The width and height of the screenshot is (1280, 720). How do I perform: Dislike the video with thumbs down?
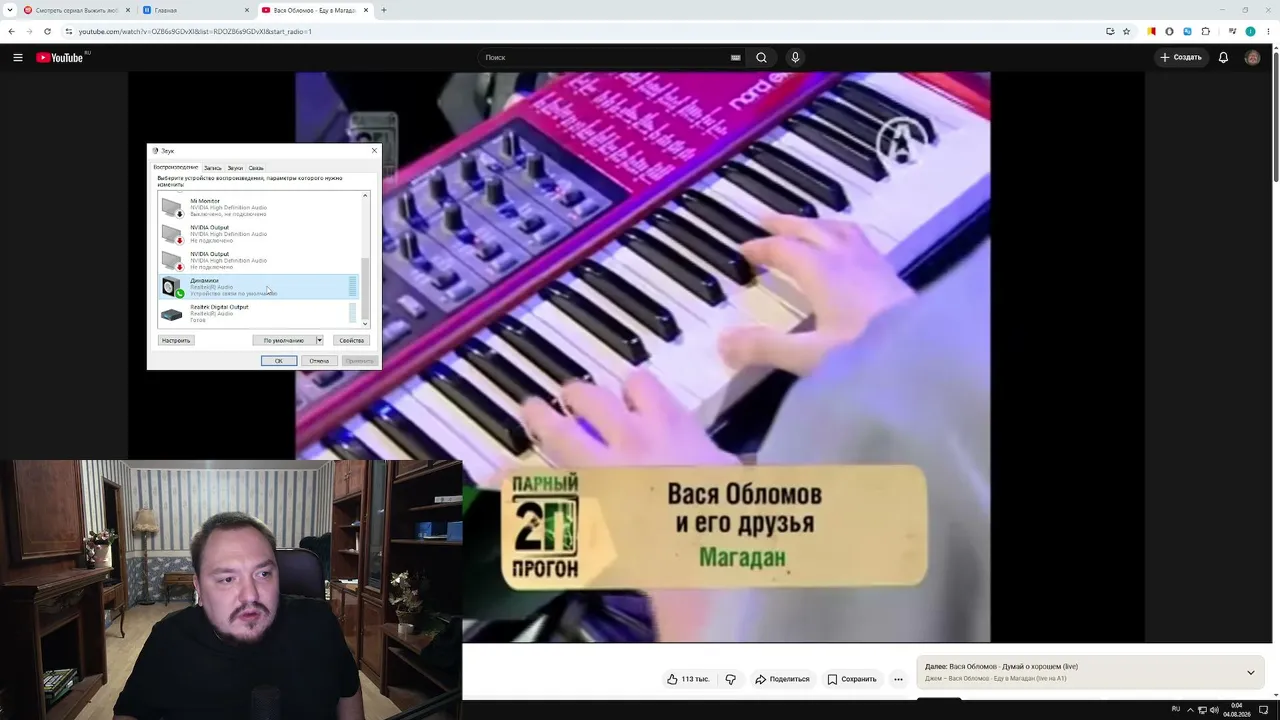click(730, 679)
